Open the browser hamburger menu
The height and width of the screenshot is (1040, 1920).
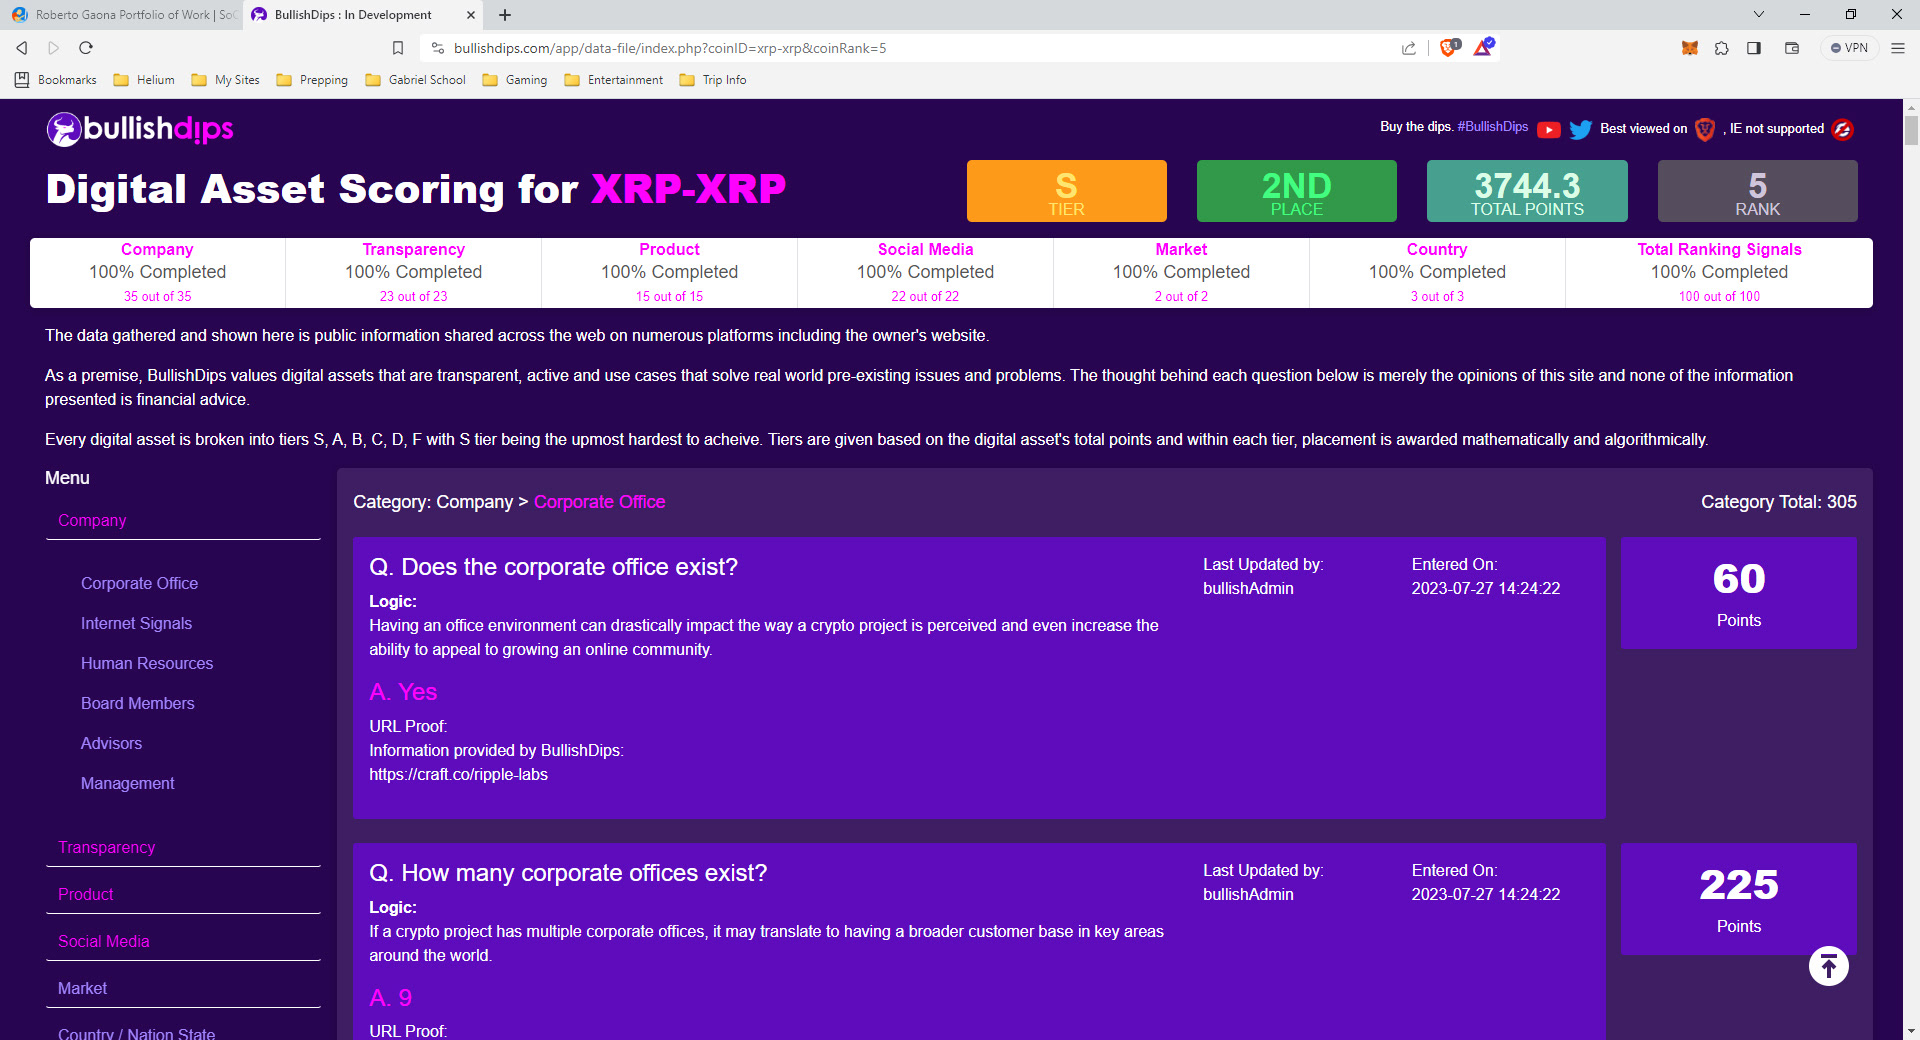point(1898,48)
